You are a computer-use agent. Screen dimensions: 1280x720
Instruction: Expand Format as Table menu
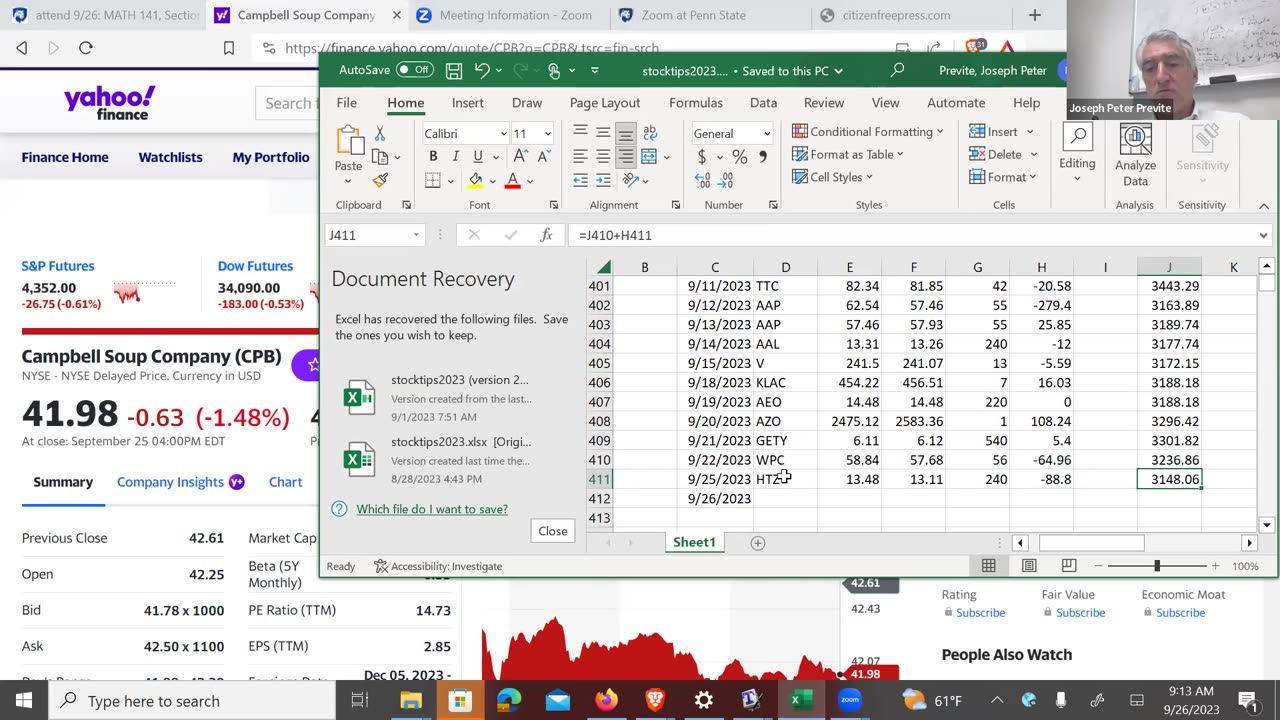[848, 154]
